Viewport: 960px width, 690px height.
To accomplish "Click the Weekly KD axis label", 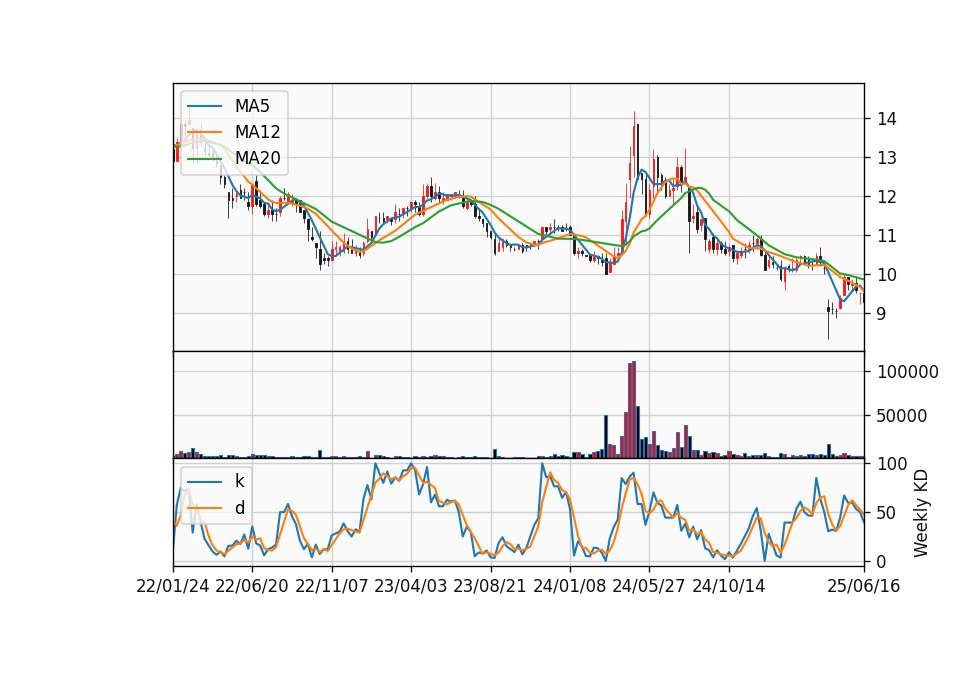I will 921,514.
